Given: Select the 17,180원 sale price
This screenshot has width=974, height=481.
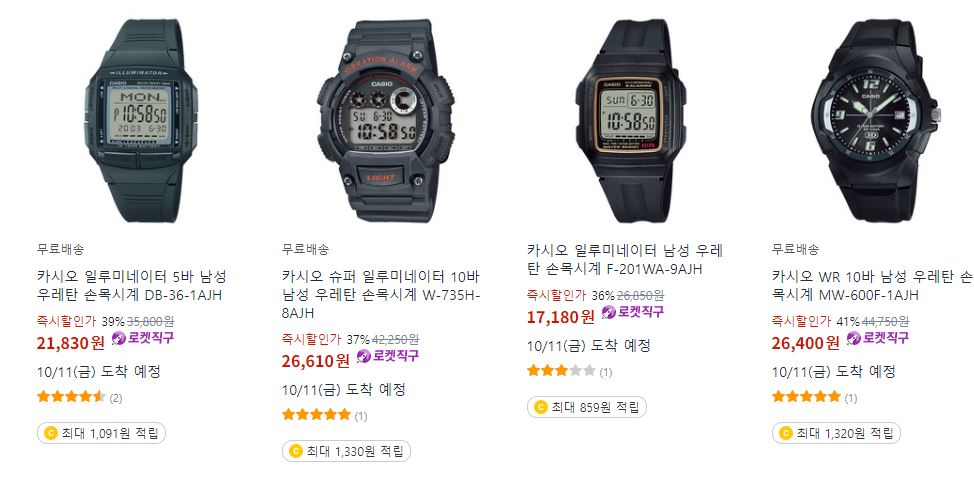Looking at the screenshot, I should [561, 316].
